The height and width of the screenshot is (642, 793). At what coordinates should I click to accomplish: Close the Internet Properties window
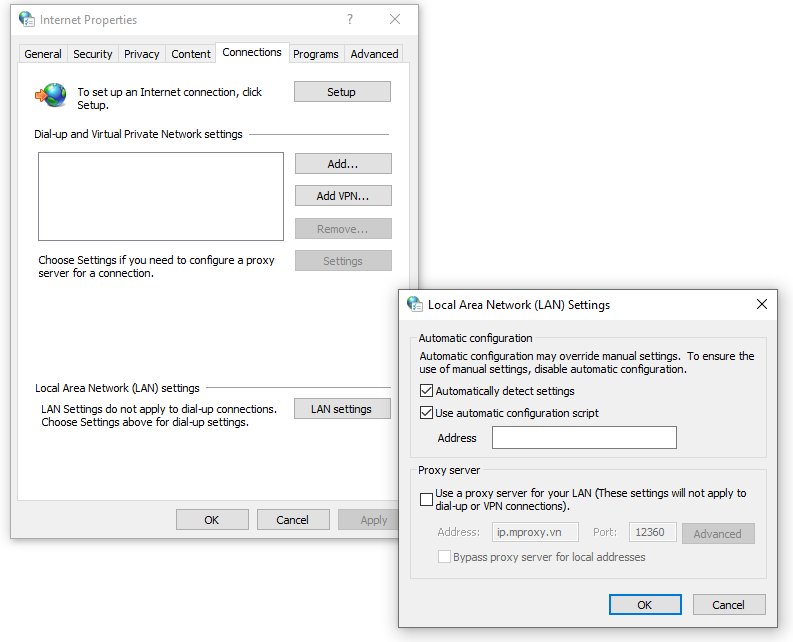click(395, 19)
